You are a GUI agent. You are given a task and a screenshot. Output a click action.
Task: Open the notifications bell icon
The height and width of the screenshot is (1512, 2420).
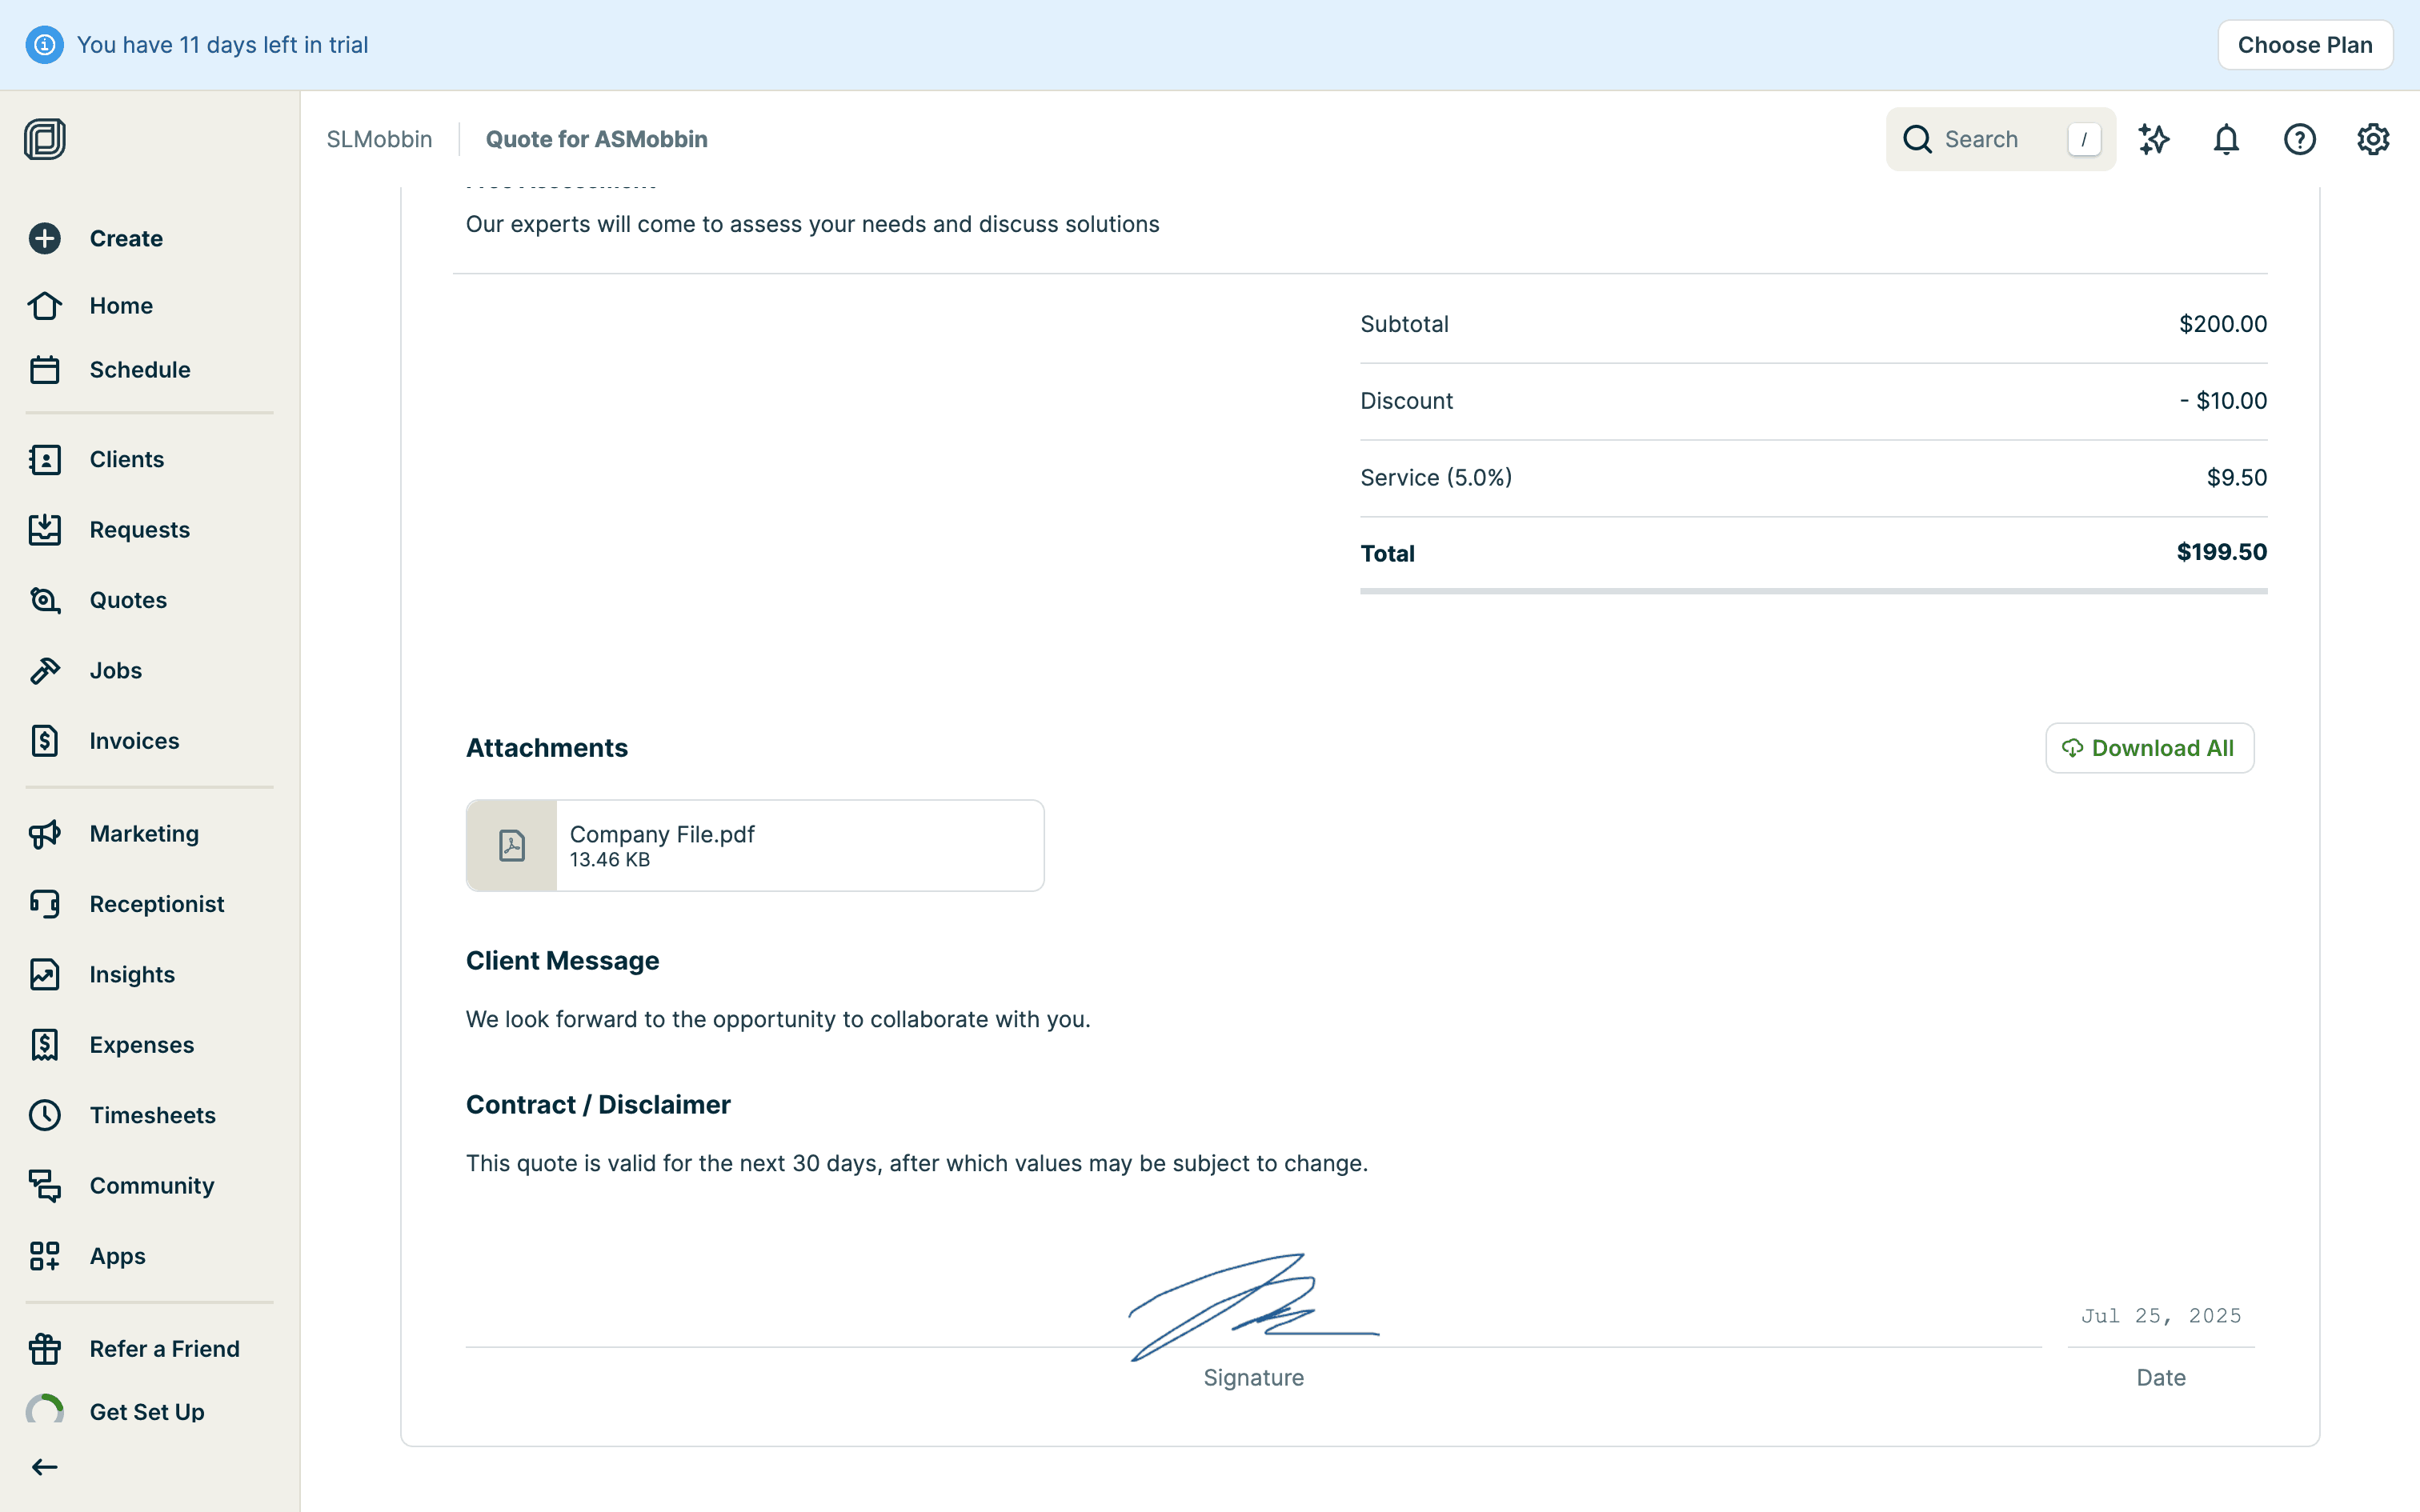(x=2226, y=139)
